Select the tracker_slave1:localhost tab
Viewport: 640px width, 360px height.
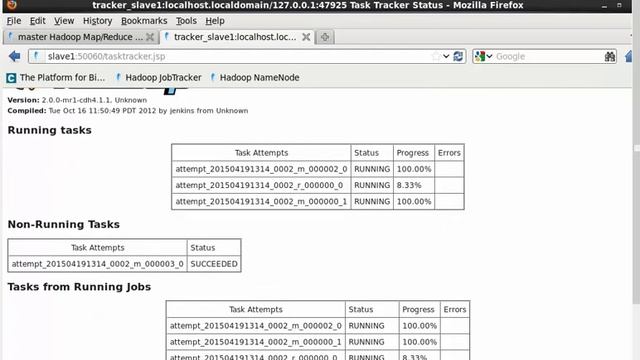[237, 37]
